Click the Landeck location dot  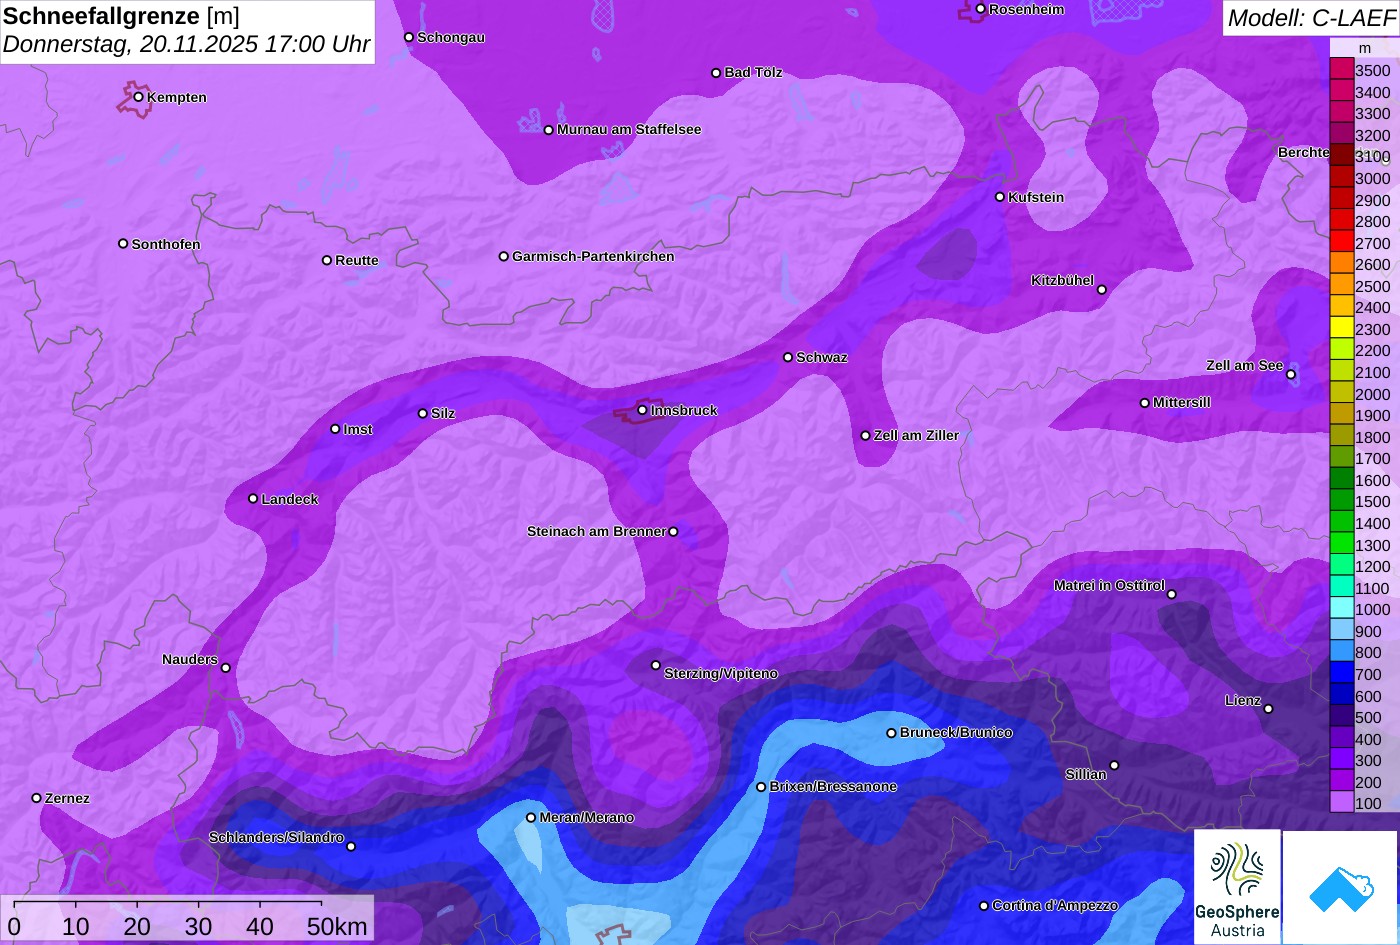coord(253,498)
